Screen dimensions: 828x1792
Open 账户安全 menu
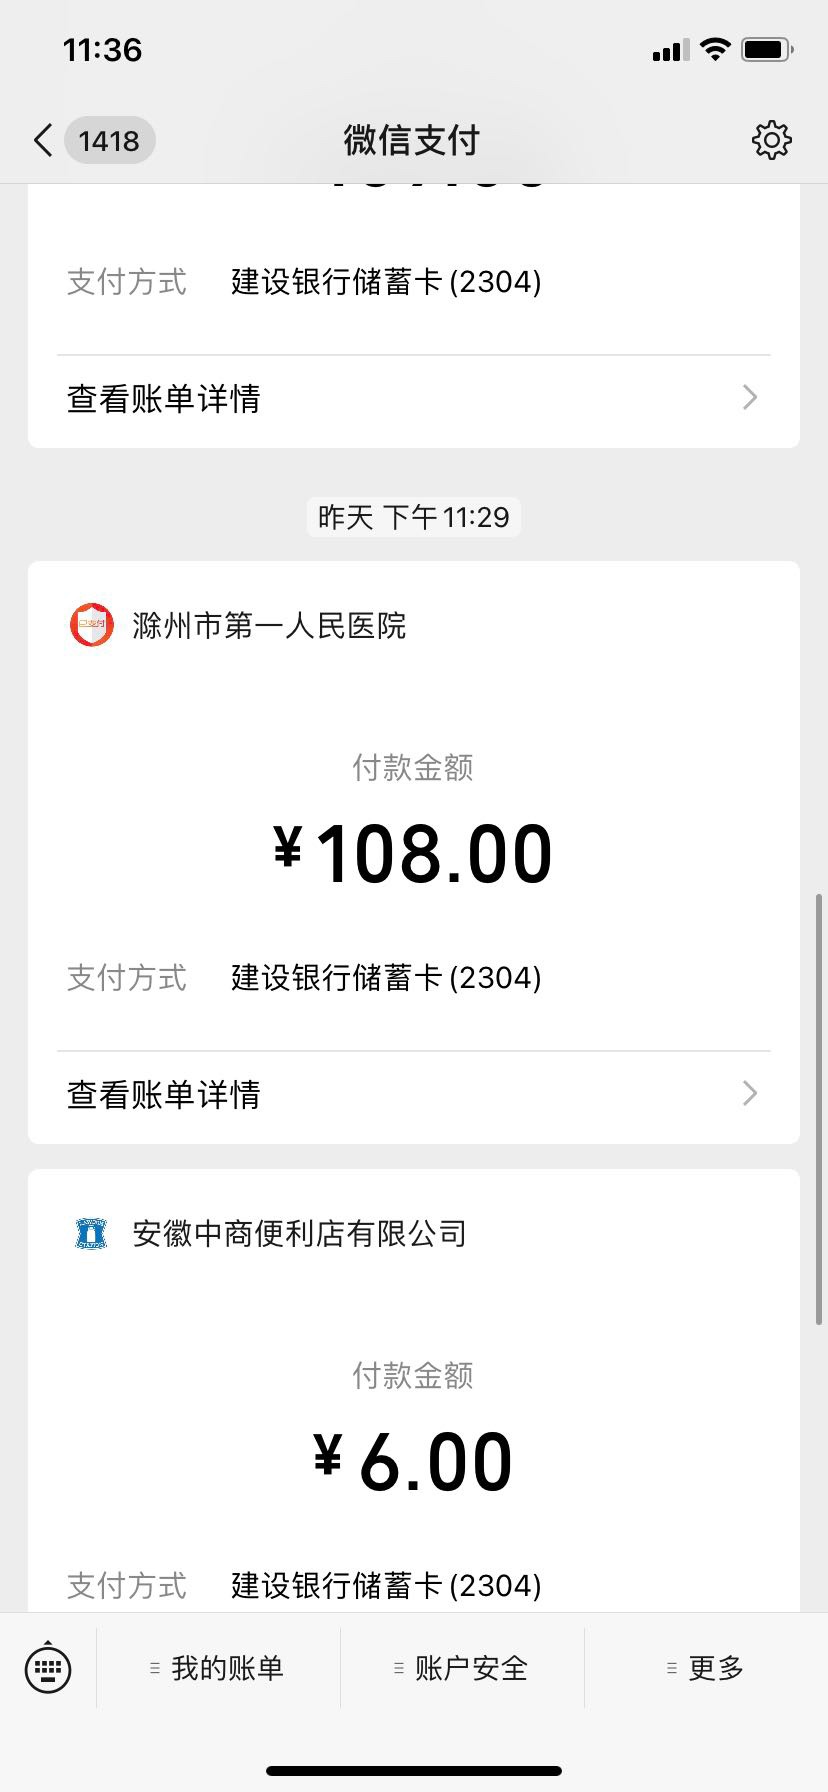click(x=462, y=1667)
